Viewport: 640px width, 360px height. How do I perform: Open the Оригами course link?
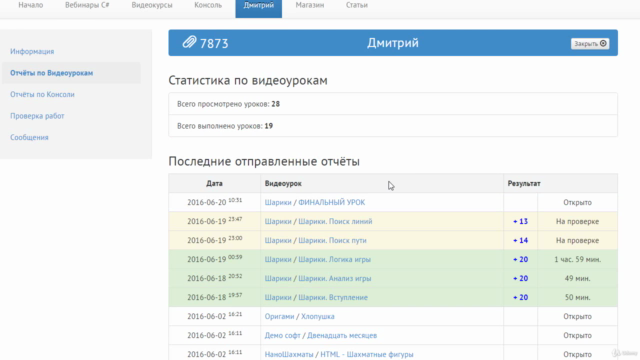pos(279,316)
